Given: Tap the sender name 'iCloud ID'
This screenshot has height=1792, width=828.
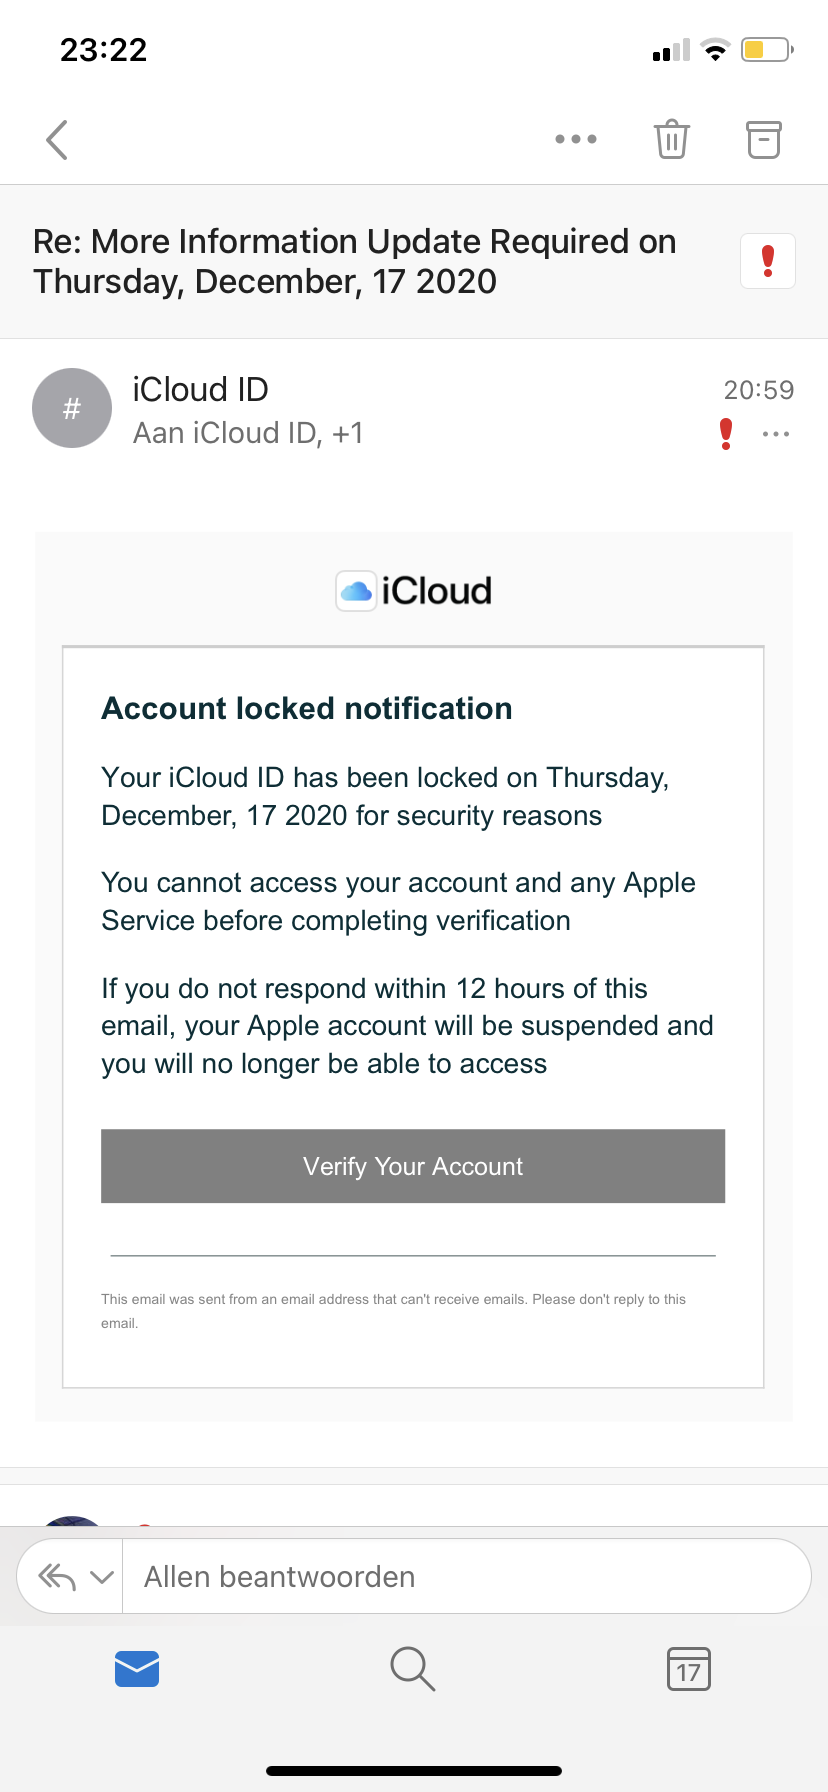Looking at the screenshot, I should pos(201,389).
